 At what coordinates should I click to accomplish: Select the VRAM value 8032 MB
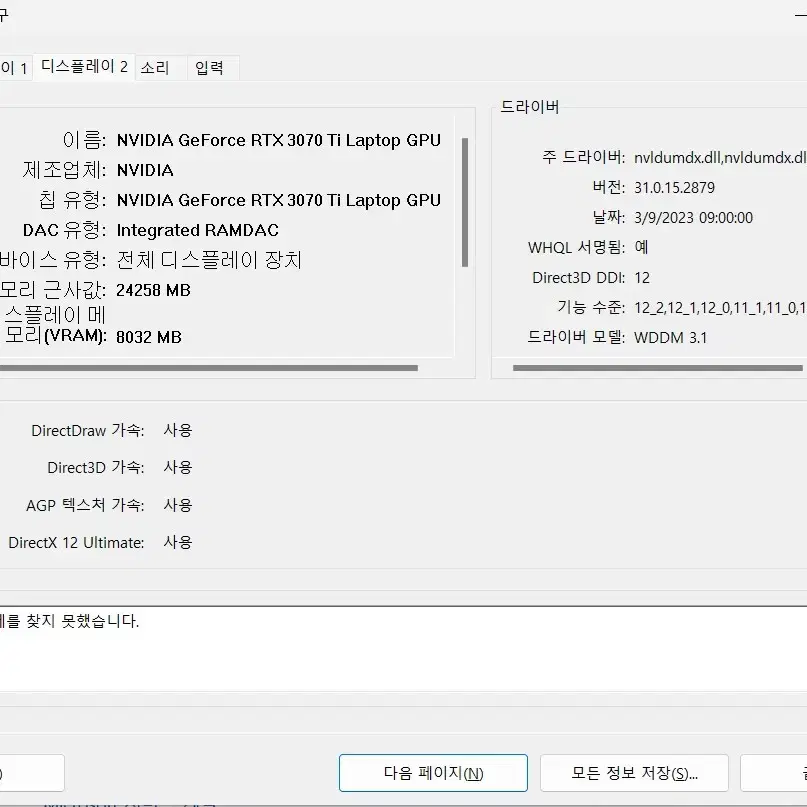(149, 337)
